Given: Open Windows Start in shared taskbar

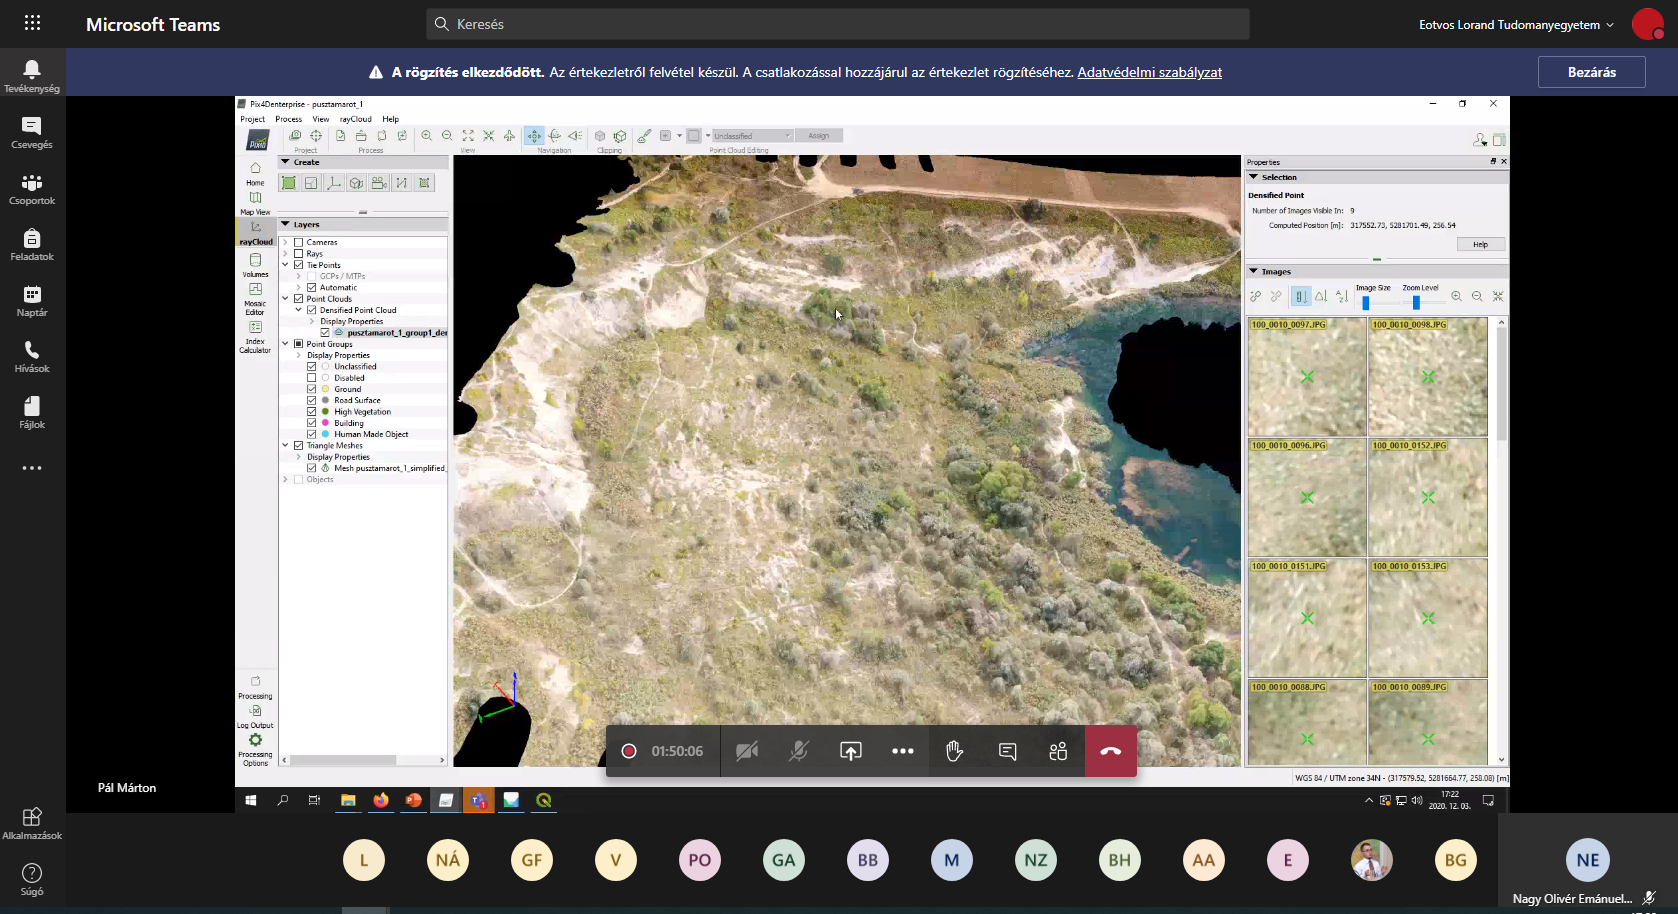Looking at the screenshot, I should click(x=251, y=800).
